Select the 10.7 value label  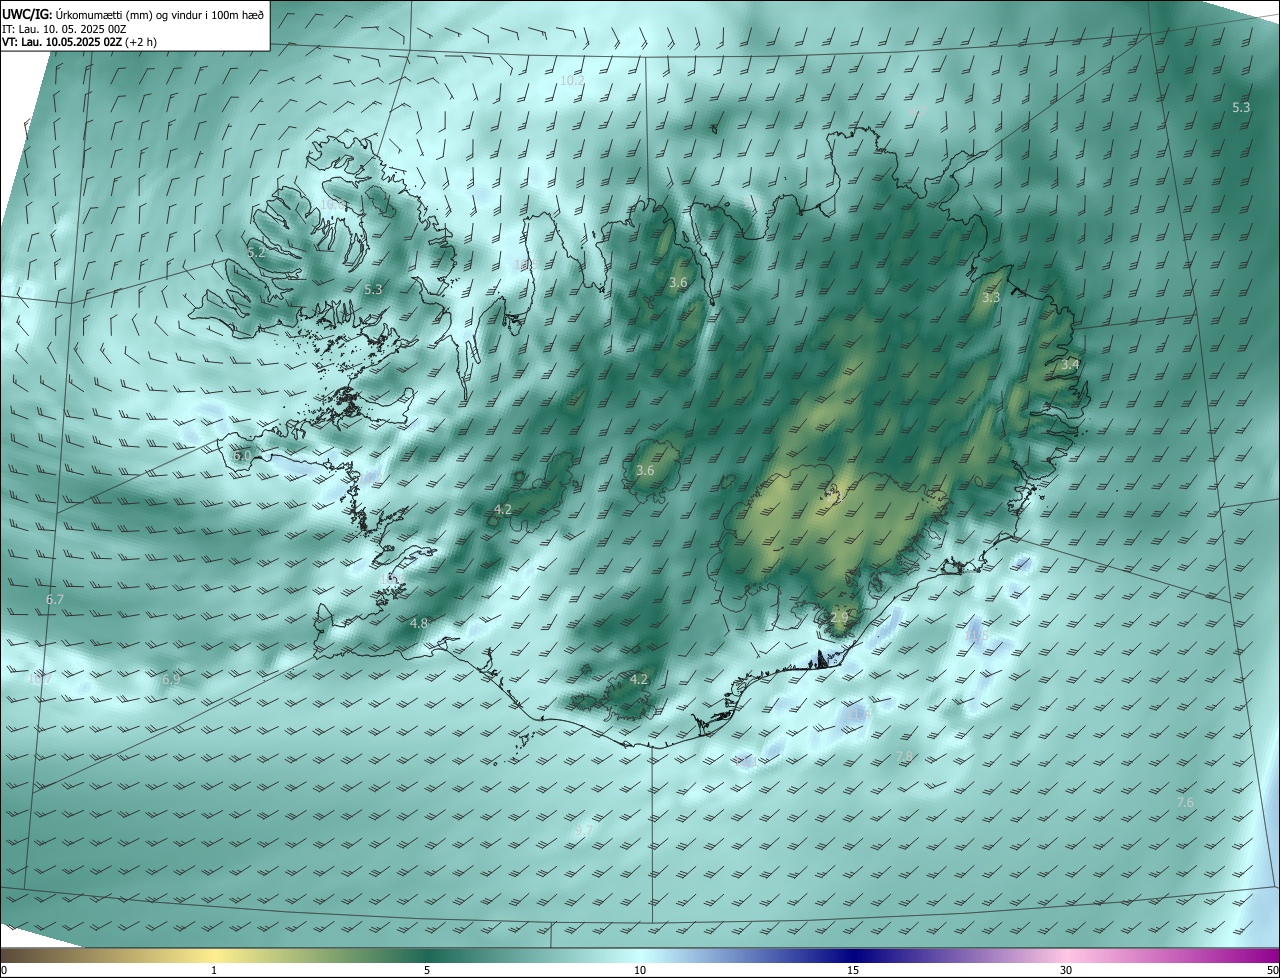click(41, 679)
